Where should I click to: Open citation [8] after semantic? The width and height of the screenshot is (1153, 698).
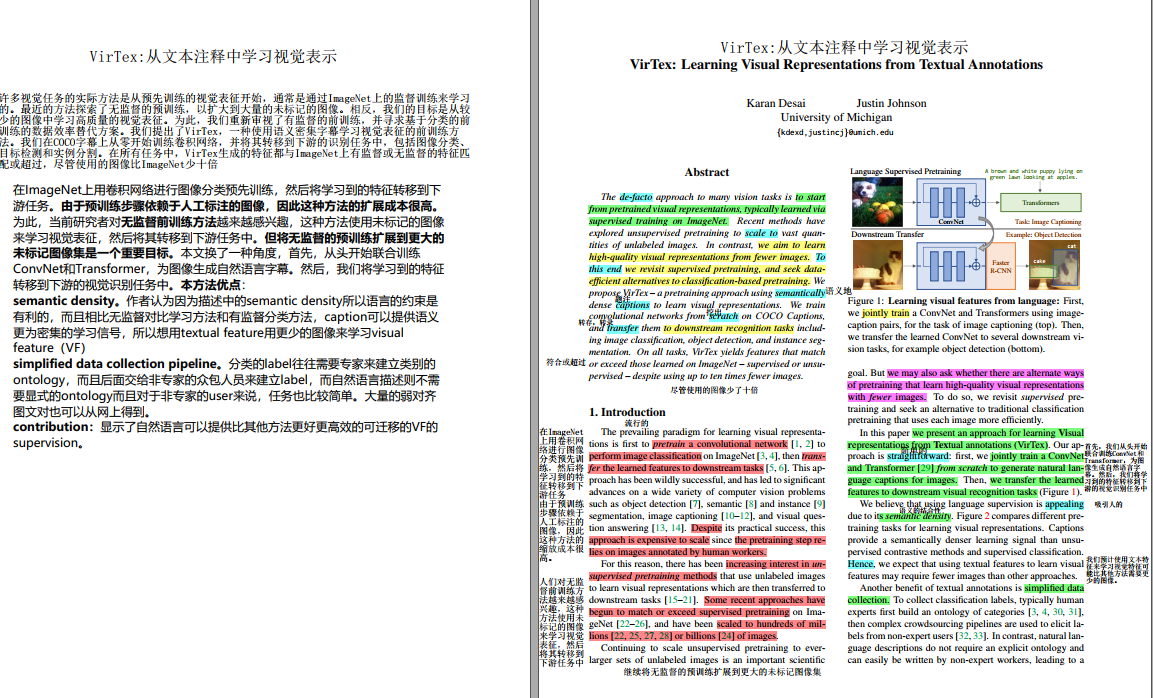(751, 504)
